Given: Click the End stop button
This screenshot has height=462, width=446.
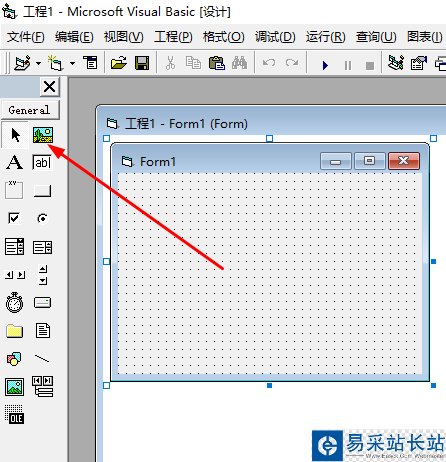Looking at the screenshot, I should point(370,66).
